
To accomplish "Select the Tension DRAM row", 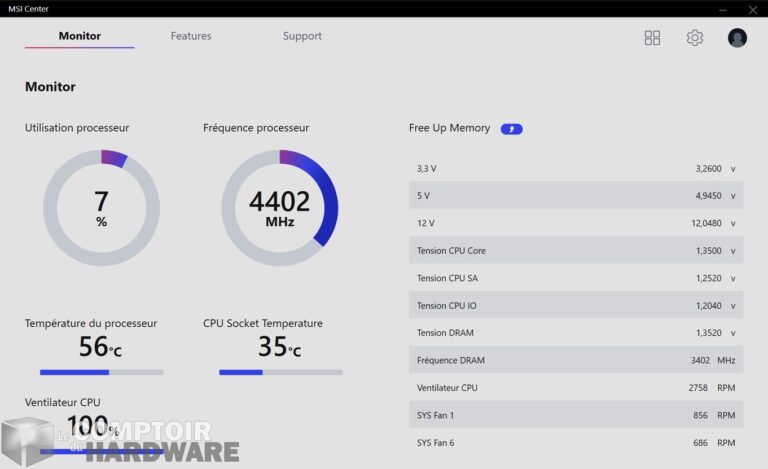I will [x=576, y=332].
